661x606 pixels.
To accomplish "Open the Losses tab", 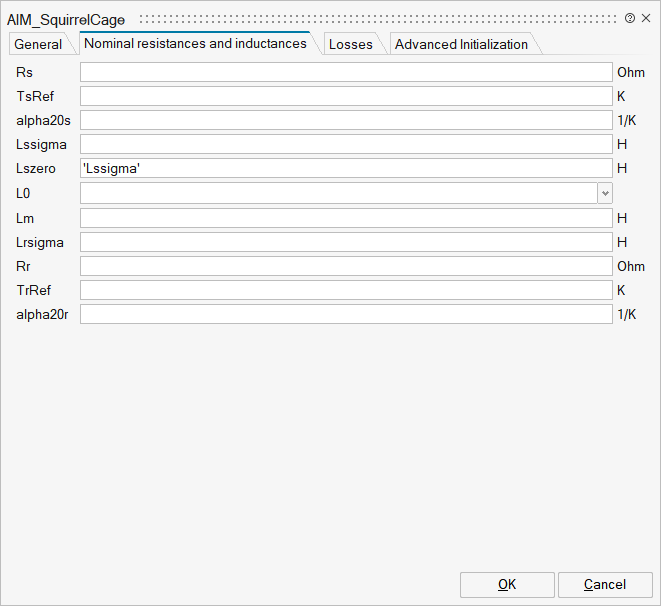I will [350, 44].
